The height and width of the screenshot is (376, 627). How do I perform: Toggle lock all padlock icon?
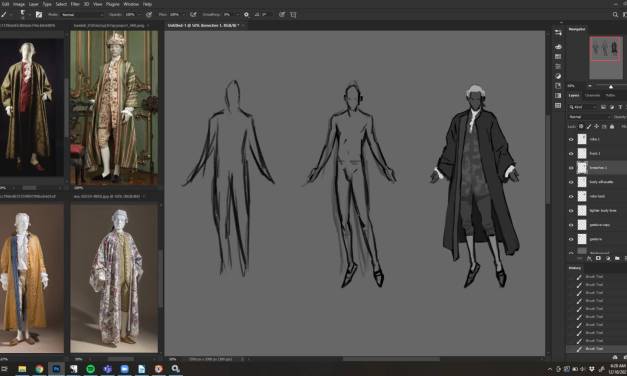(612, 126)
